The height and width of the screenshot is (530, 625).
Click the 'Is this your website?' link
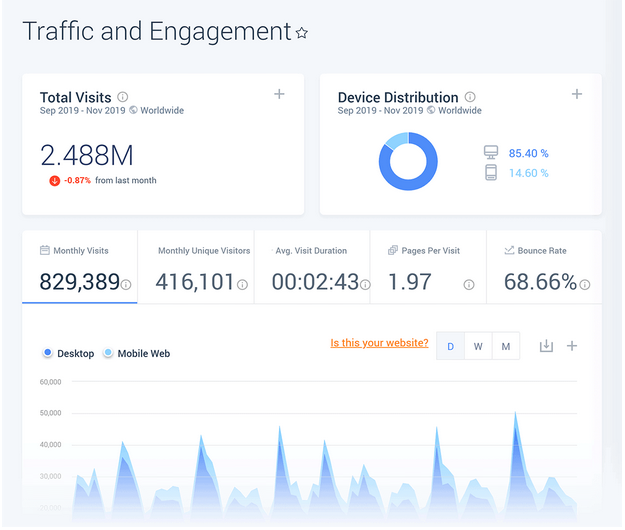379,343
